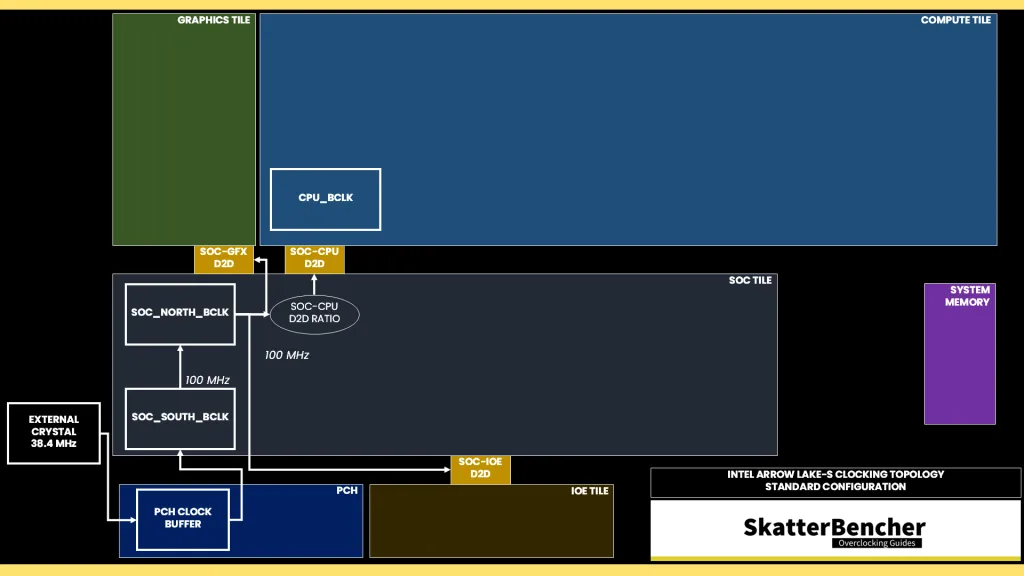Click the CPU_BCLK block inside Compute Tile
This screenshot has height=576, width=1024.
[325, 199]
